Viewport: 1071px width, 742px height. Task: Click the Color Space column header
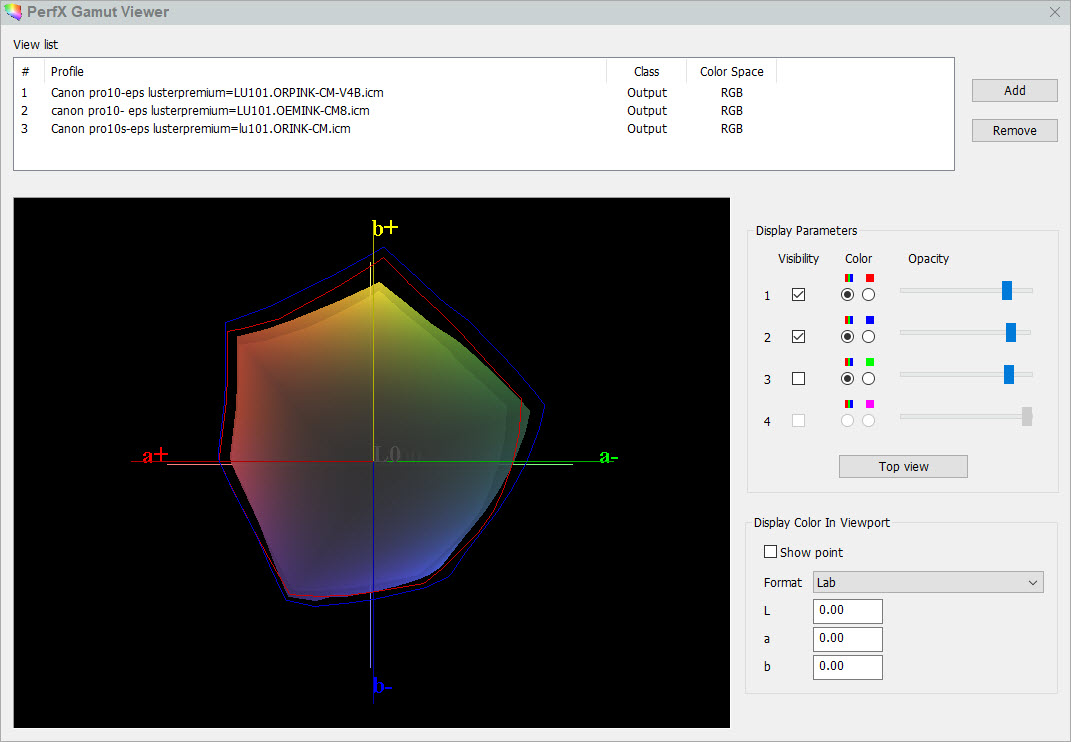(x=731, y=72)
